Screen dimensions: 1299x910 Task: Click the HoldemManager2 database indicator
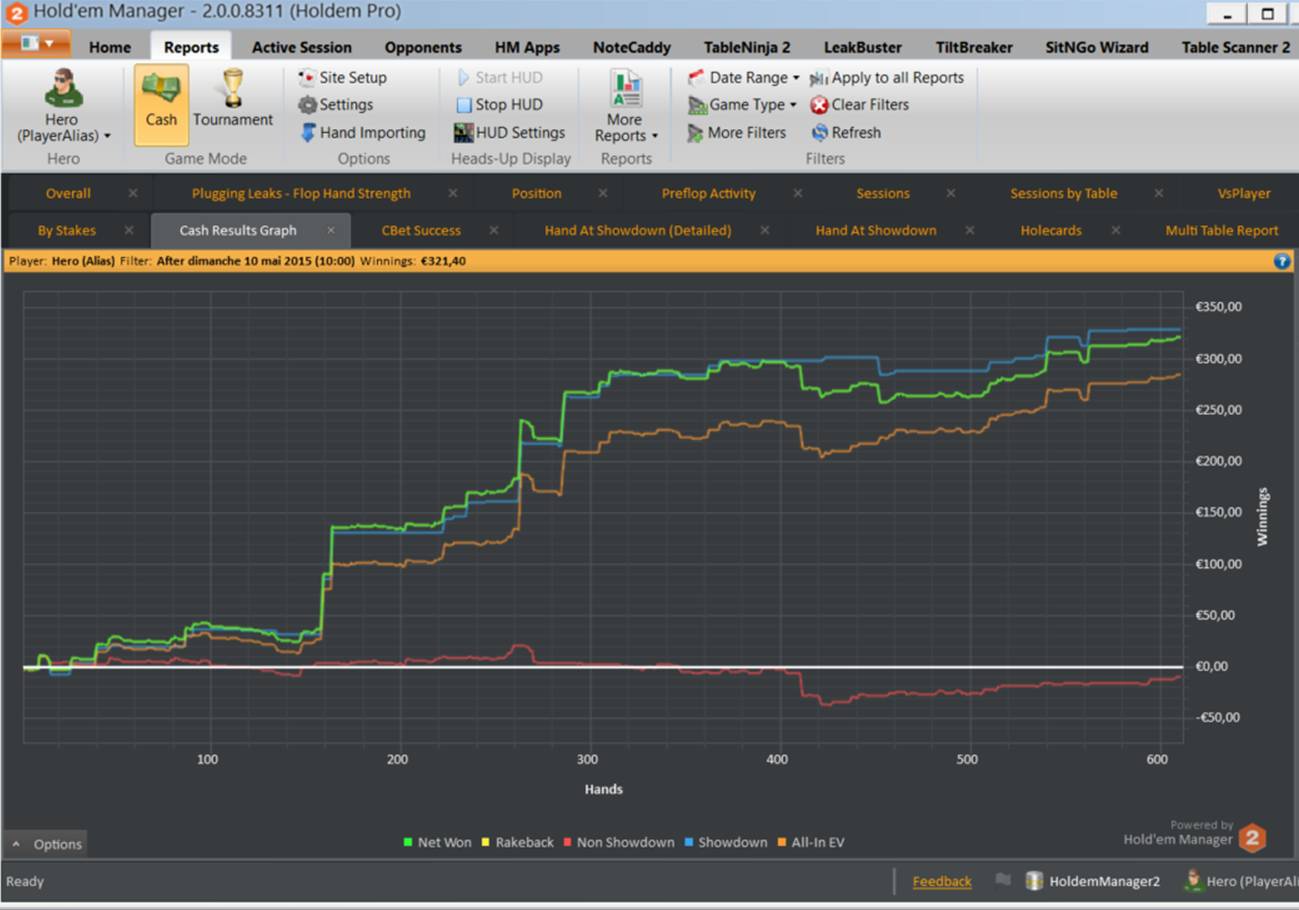(x=1093, y=881)
